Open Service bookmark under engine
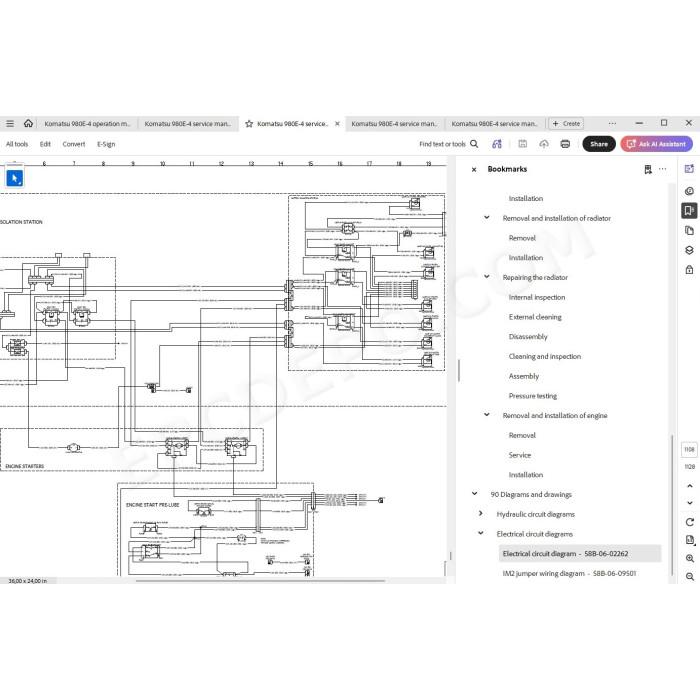 (520, 455)
